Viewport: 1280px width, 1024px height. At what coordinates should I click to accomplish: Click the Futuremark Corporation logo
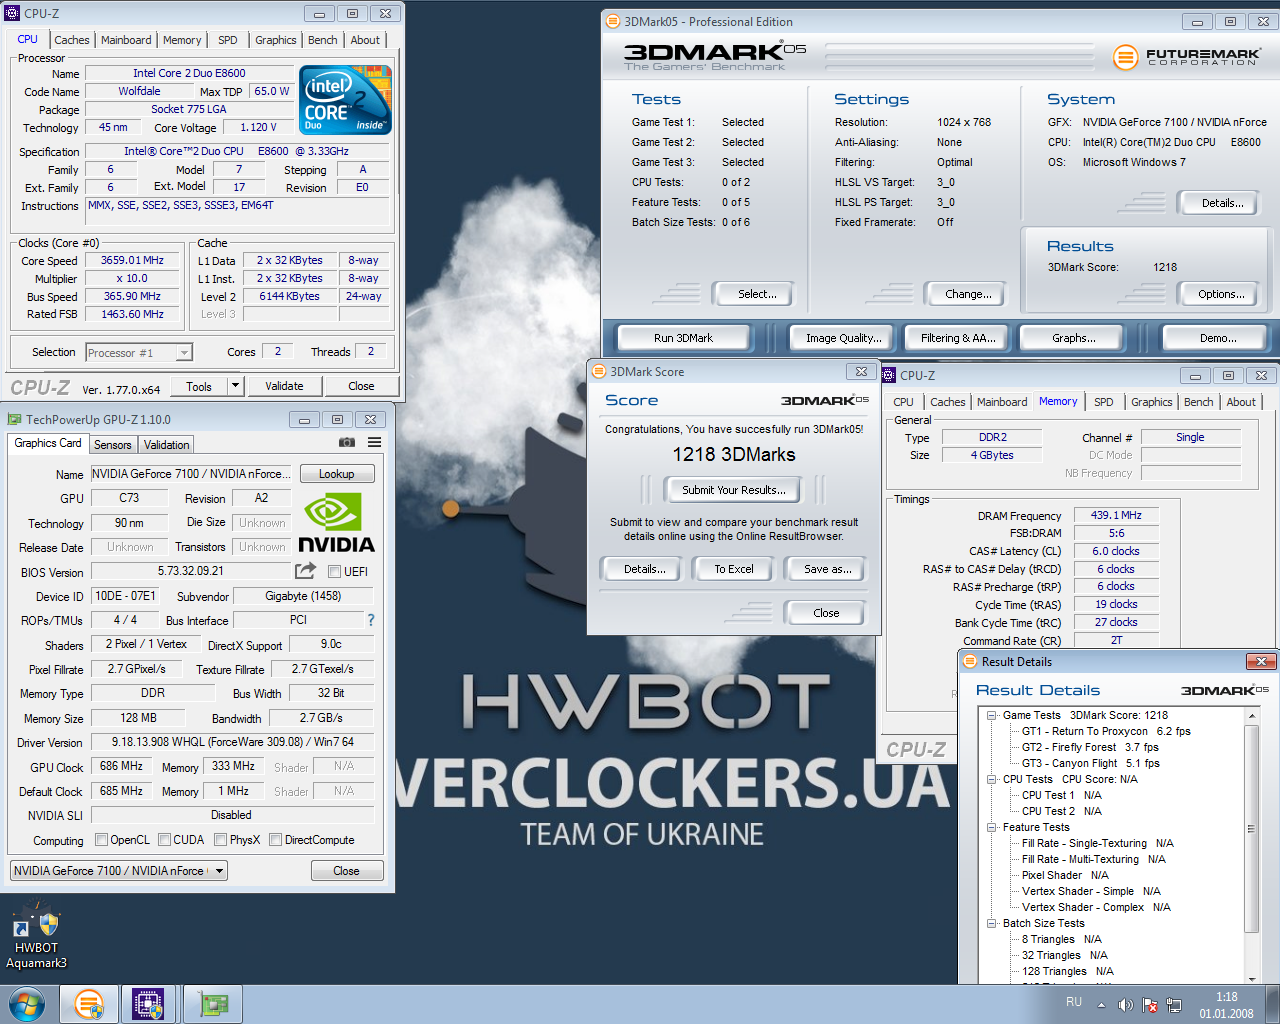pyautogui.click(x=1187, y=57)
